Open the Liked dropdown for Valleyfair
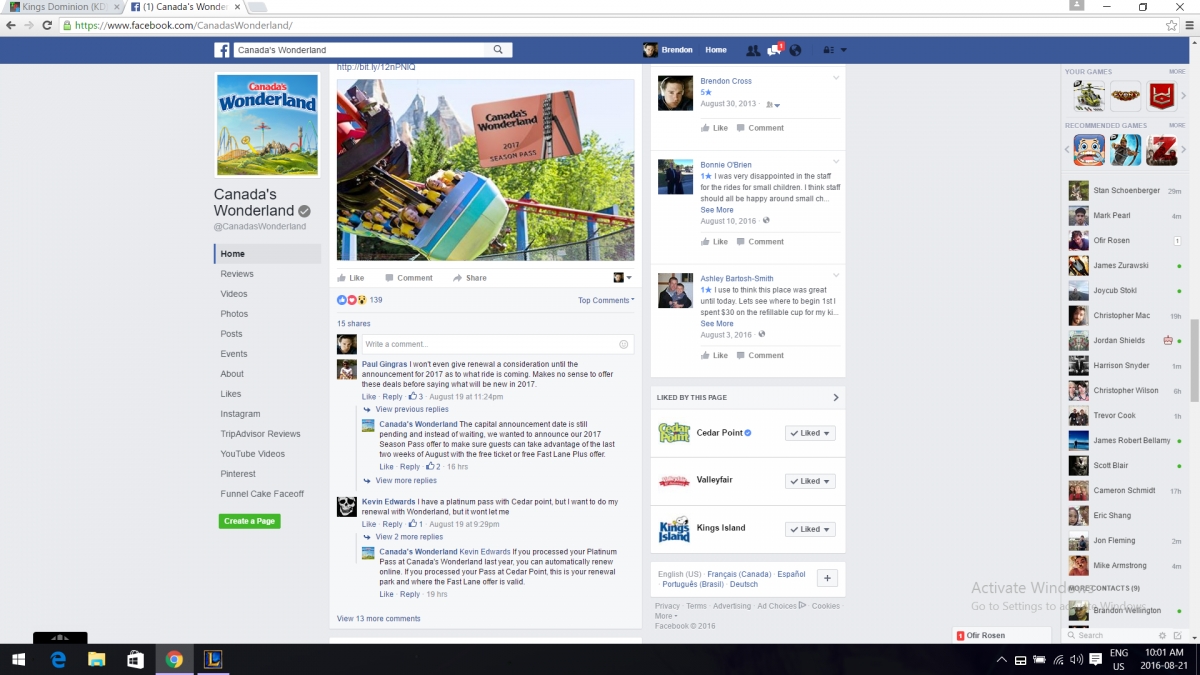This screenshot has height=675, width=1200. [x=810, y=481]
